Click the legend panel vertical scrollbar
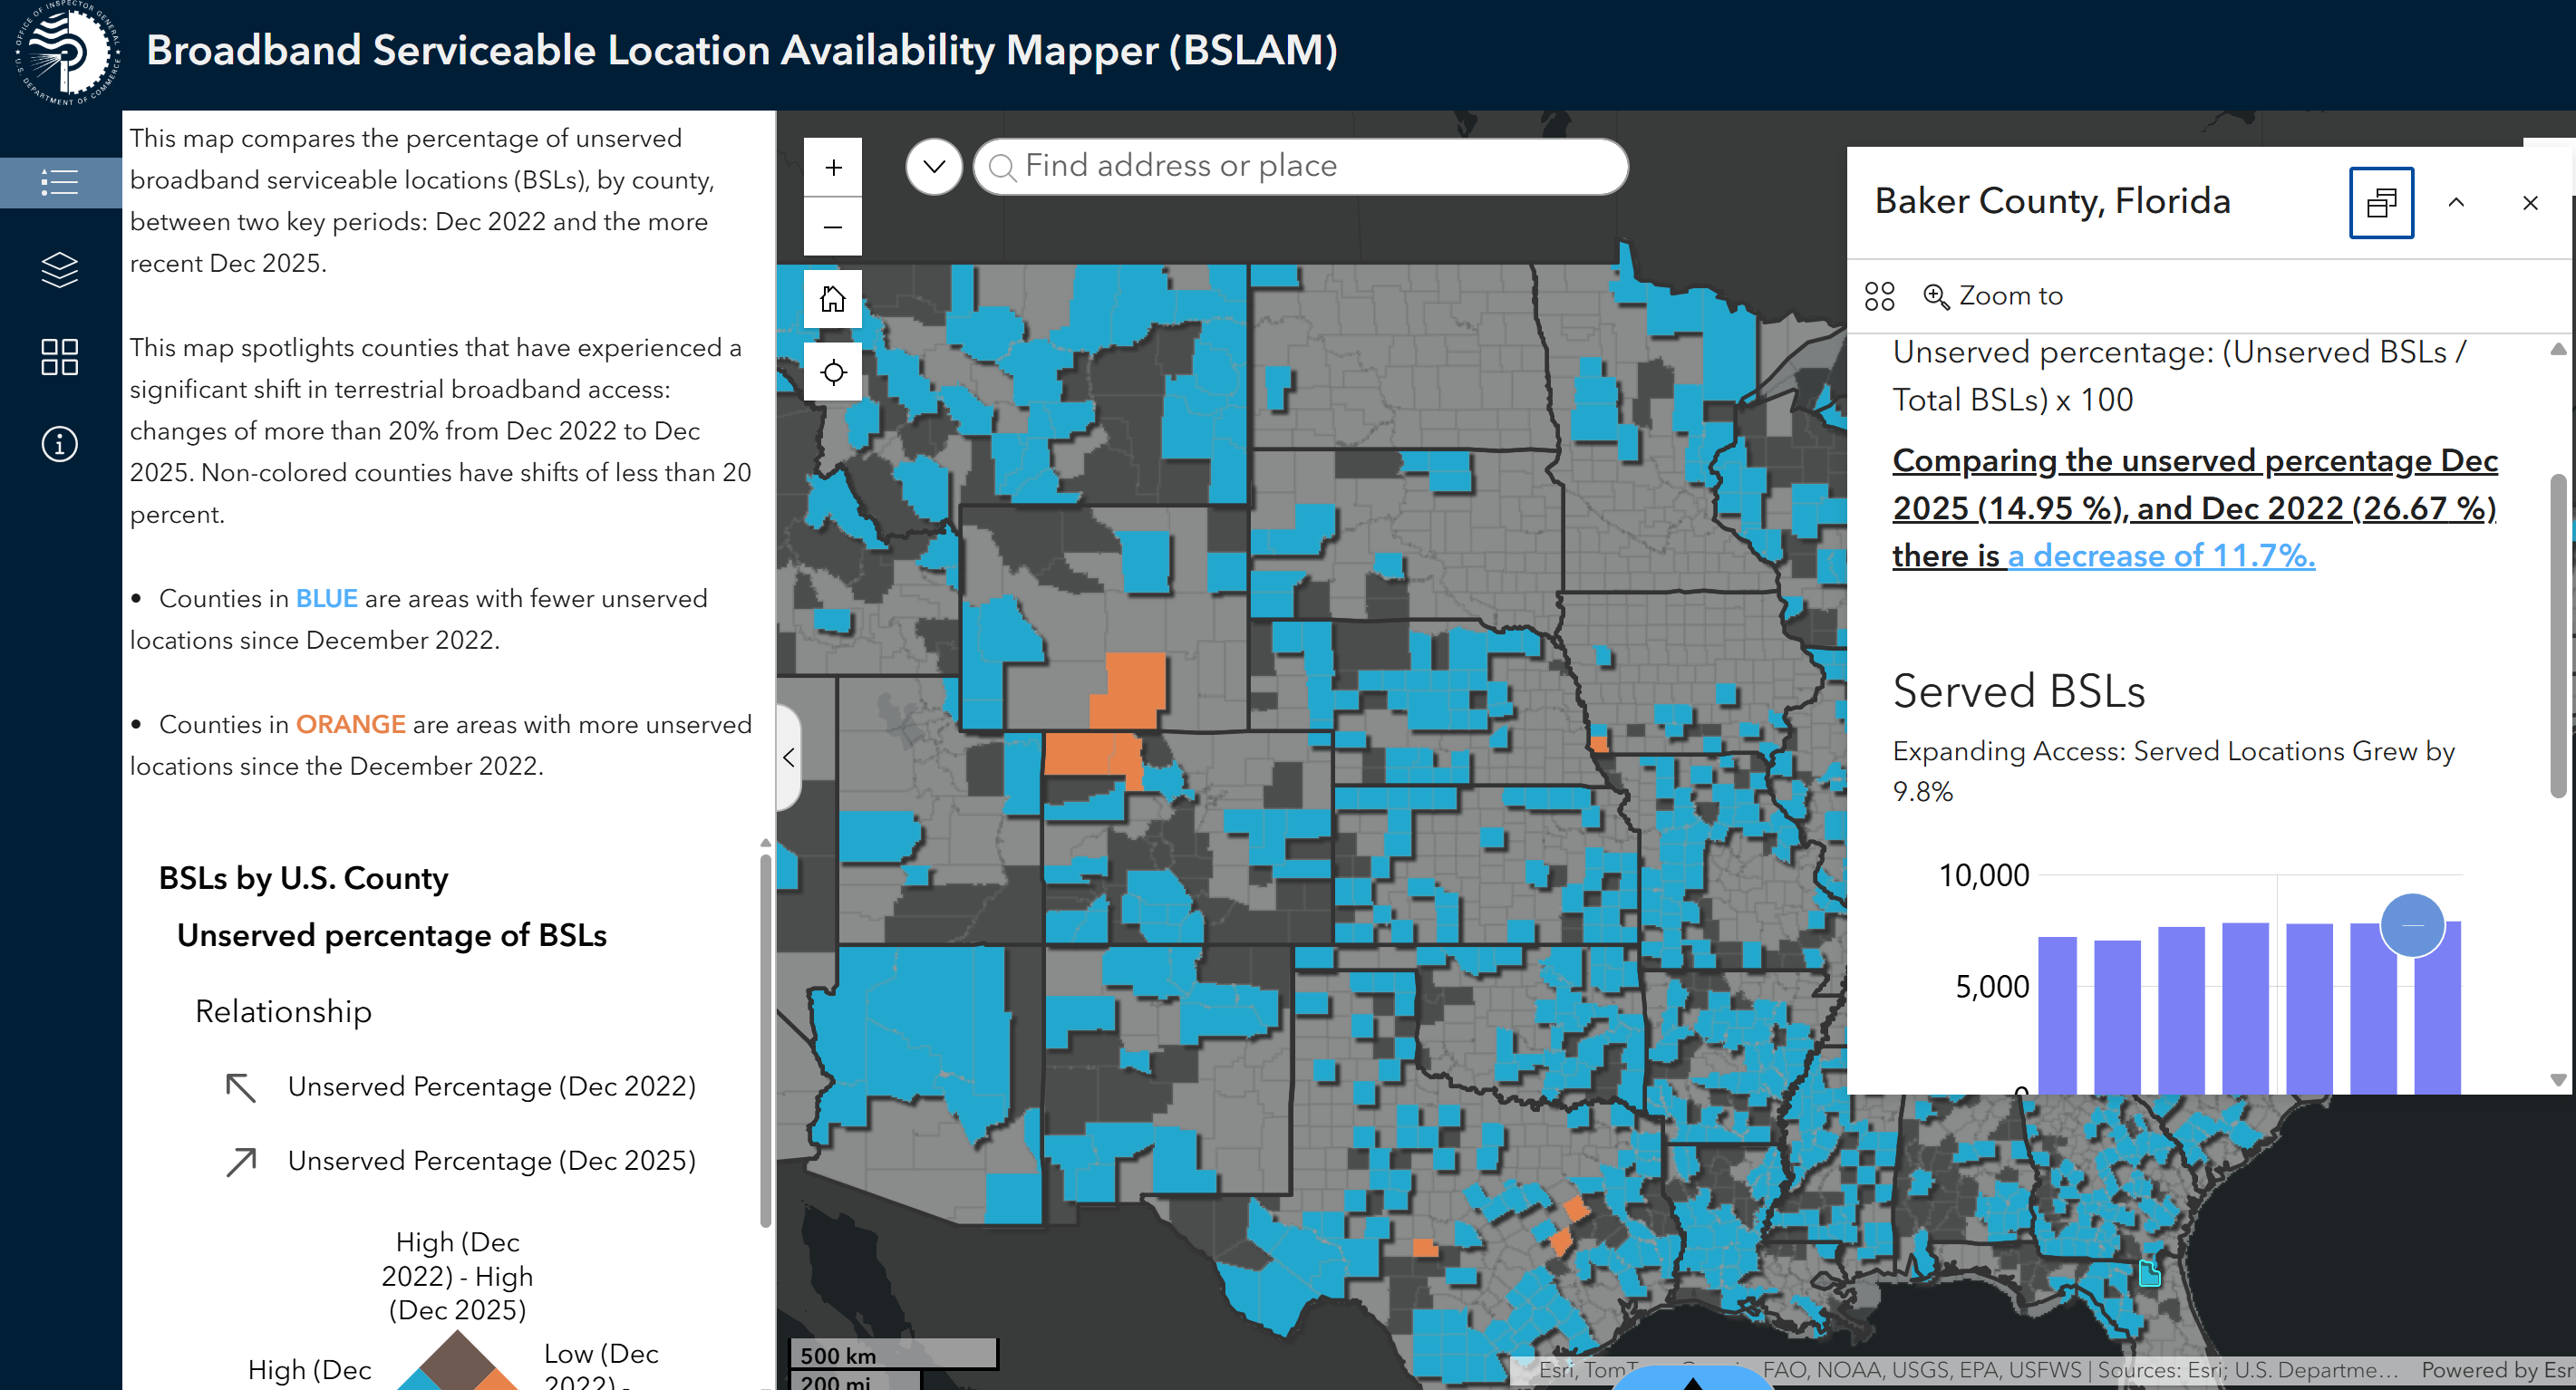2576x1390 pixels. (765, 1040)
